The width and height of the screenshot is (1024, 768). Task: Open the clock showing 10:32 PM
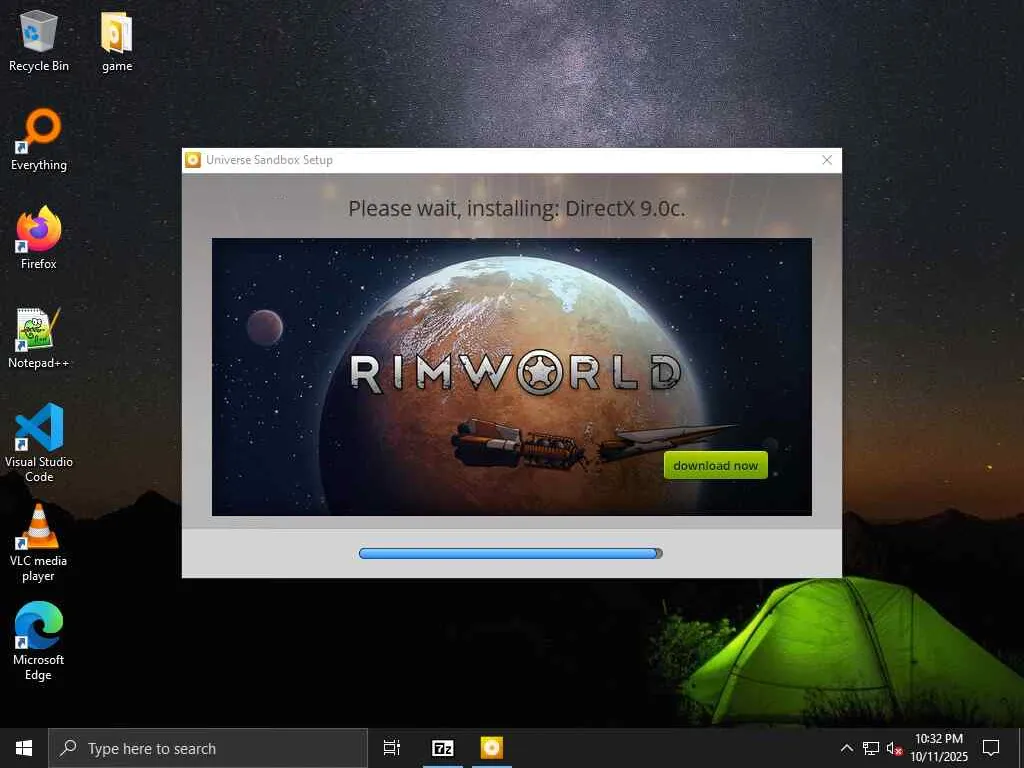coord(939,748)
